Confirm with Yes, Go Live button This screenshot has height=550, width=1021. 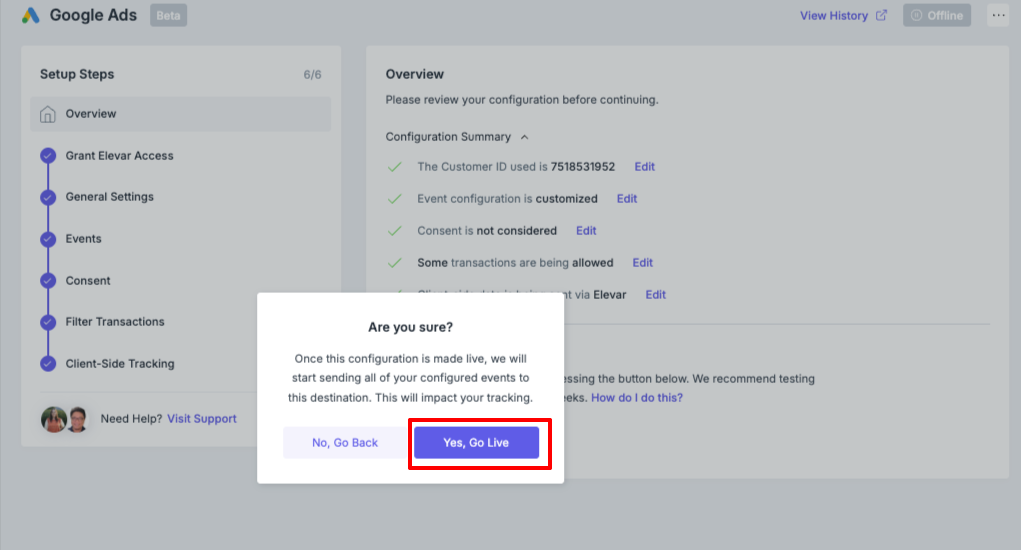pos(477,443)
